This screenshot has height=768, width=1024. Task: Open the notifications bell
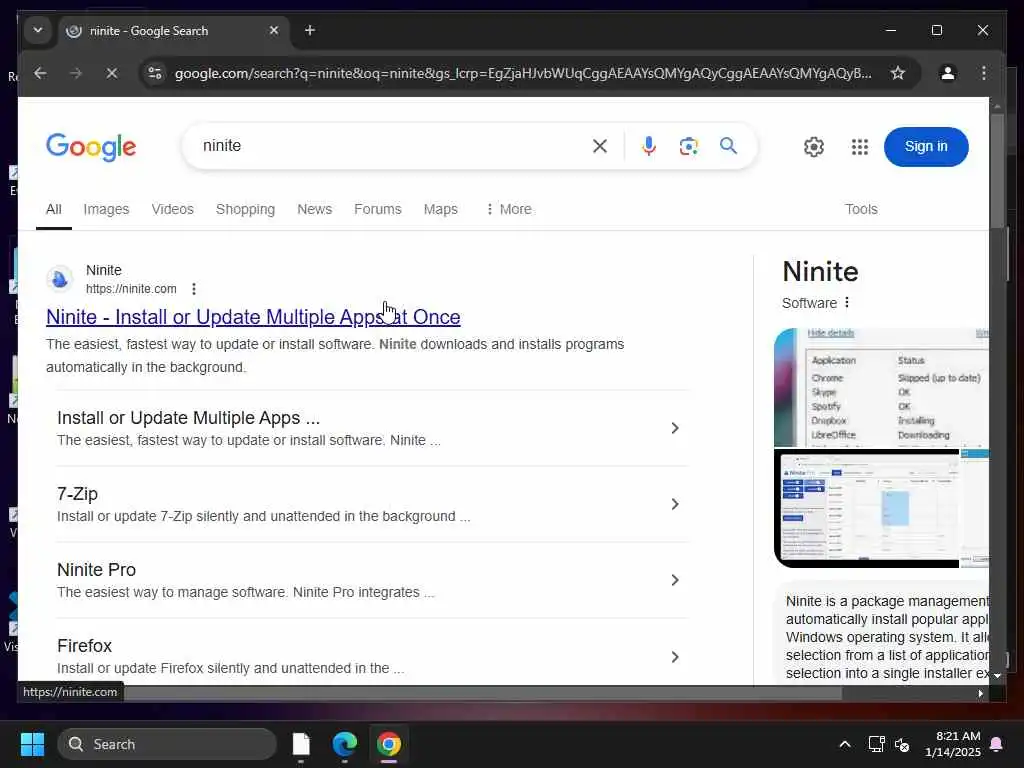tap(997, 744)
